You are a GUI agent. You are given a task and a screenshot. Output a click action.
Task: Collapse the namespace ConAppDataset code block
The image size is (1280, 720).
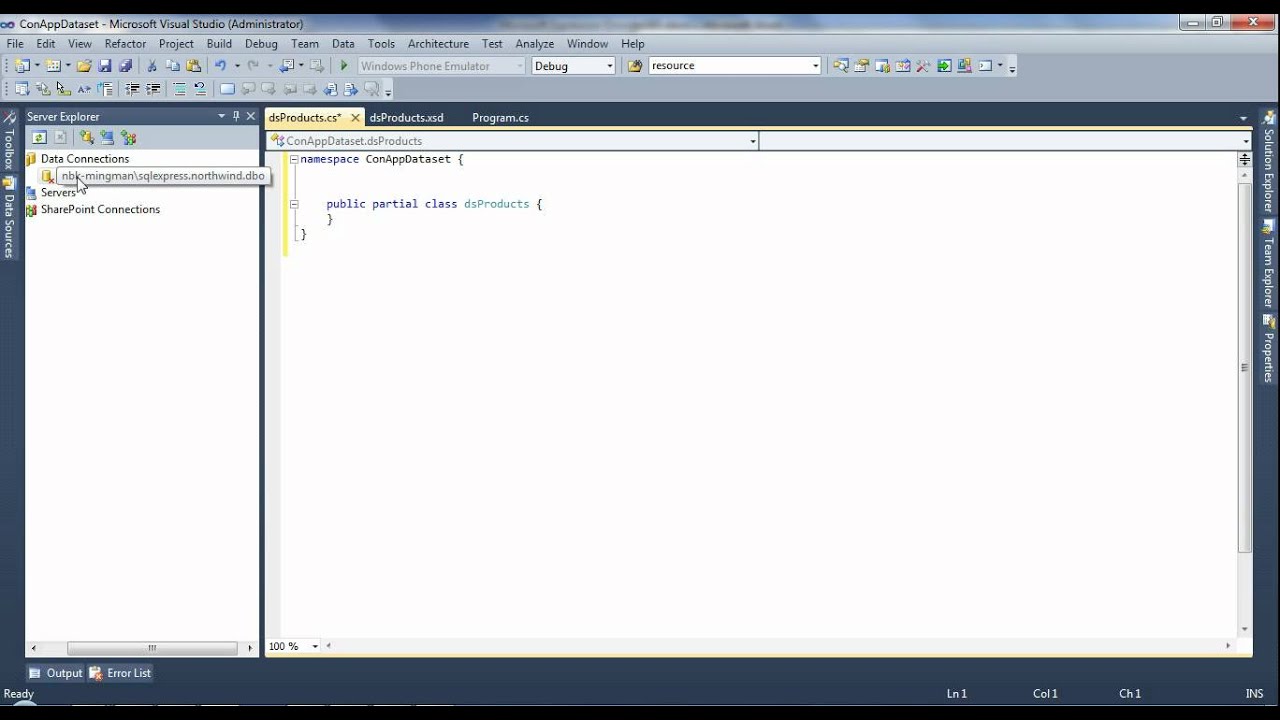pos(293,159)
